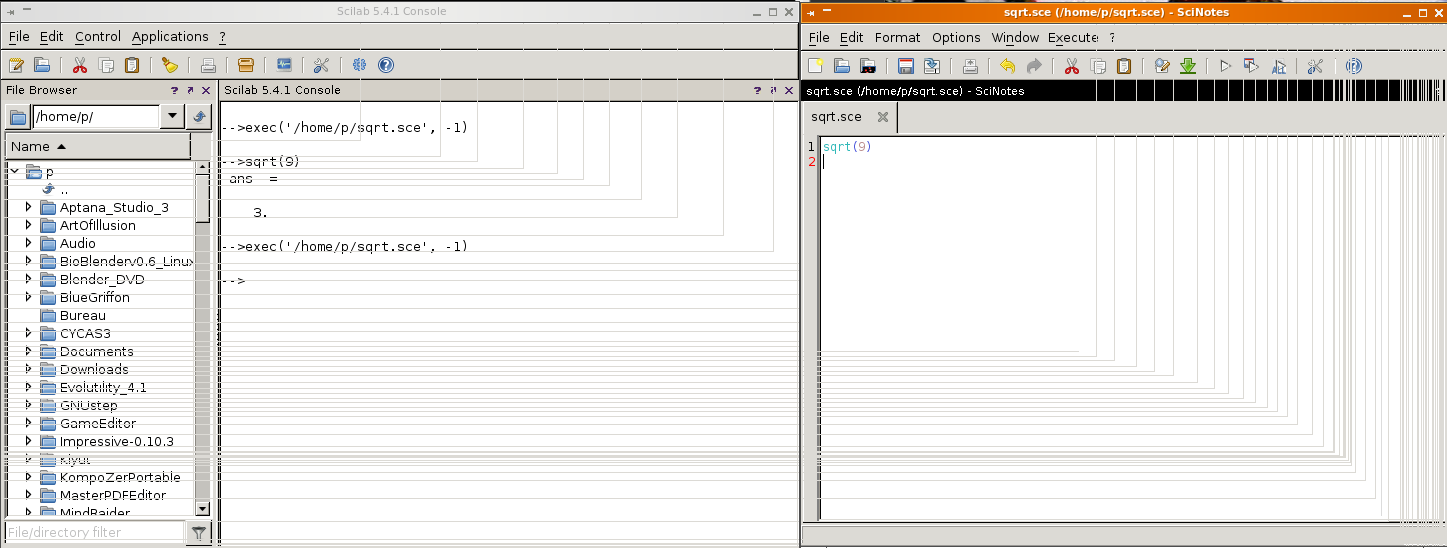Click Cut scissors icon in Console toolbar
The image size is (1447, 548).
coord(79,65)
